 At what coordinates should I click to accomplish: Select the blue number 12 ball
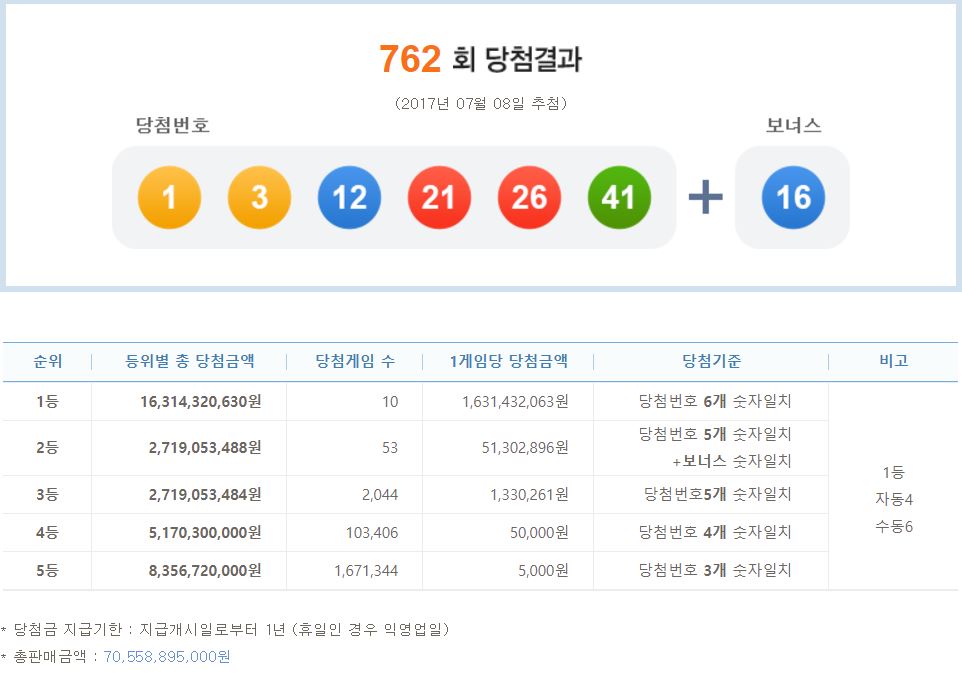(349, 197)
